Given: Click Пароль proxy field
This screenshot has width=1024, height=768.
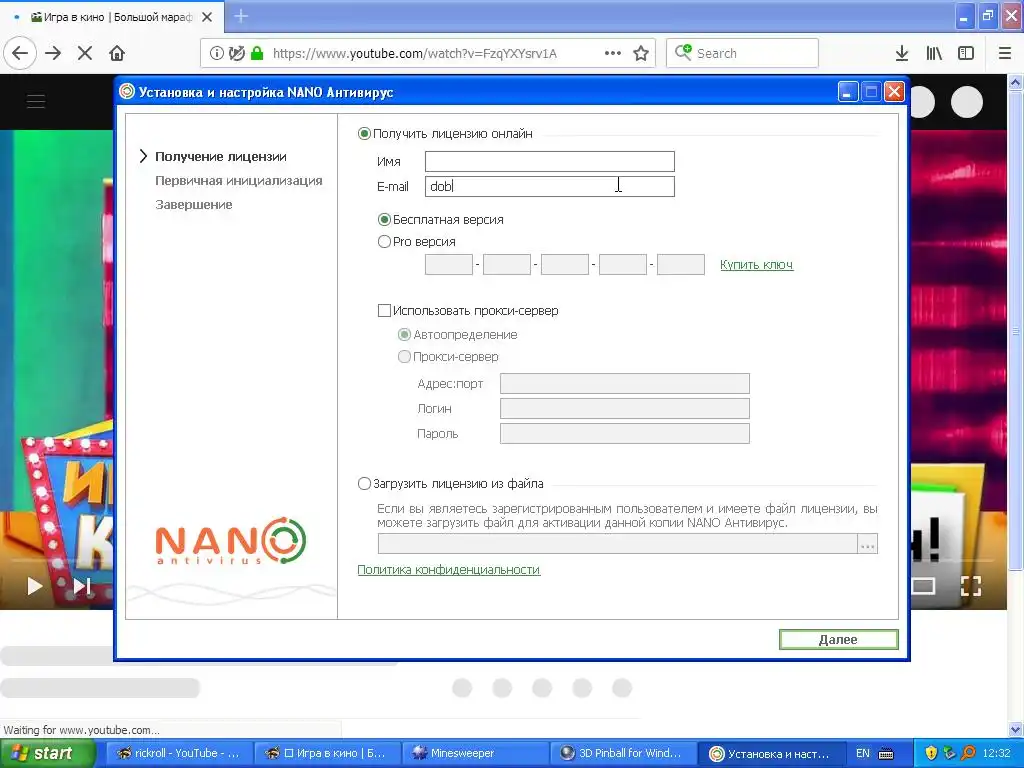Looking at the screenshot, I should pos(624,434).
